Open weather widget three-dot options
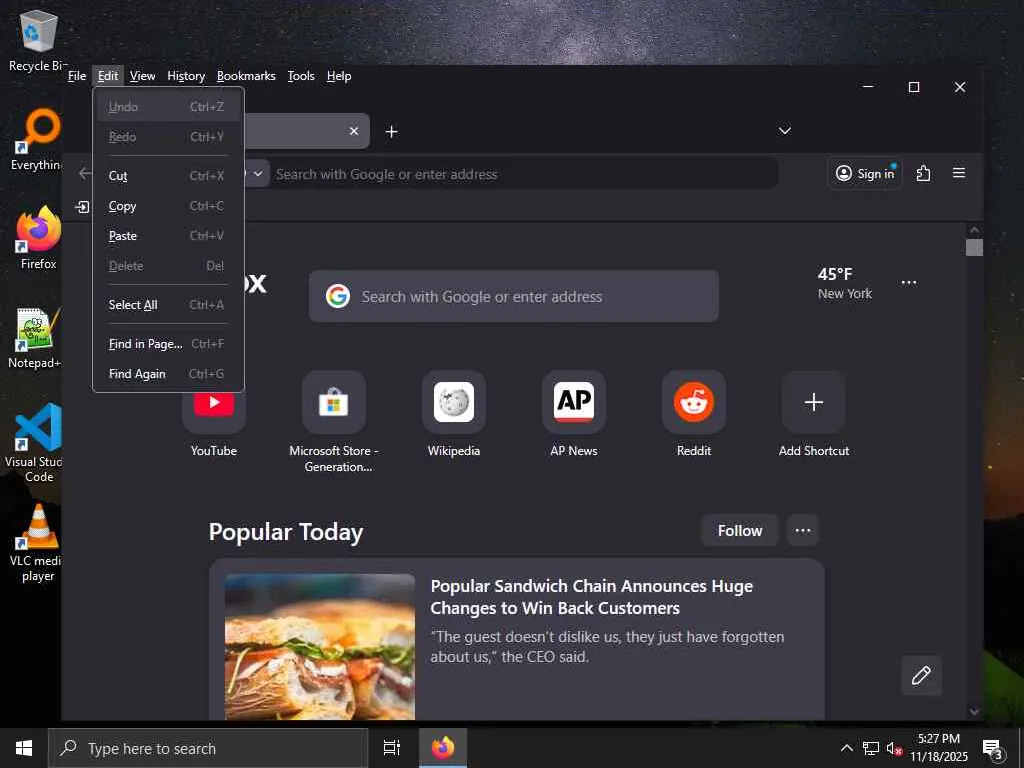The width and height of the screenshot is (1024, 768). coord(909,283)
